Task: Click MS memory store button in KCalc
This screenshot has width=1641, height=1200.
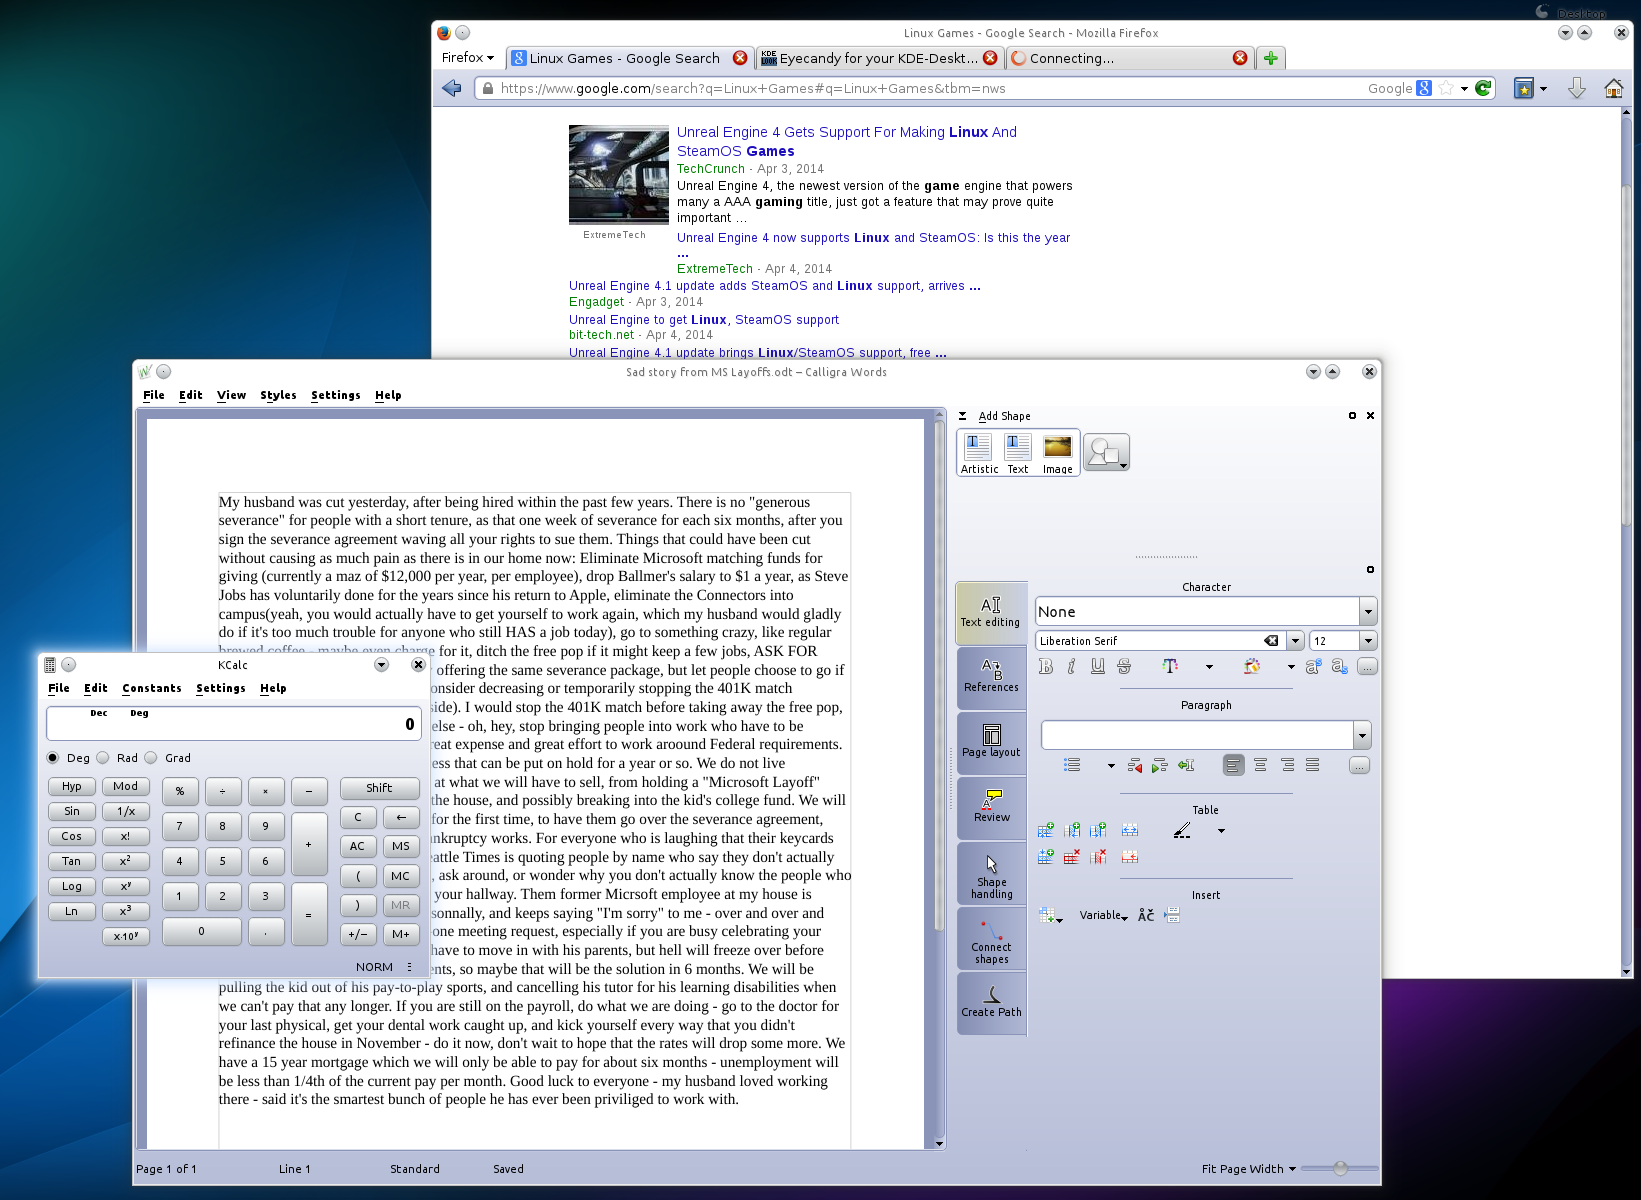Action: [x=401, y=846]
